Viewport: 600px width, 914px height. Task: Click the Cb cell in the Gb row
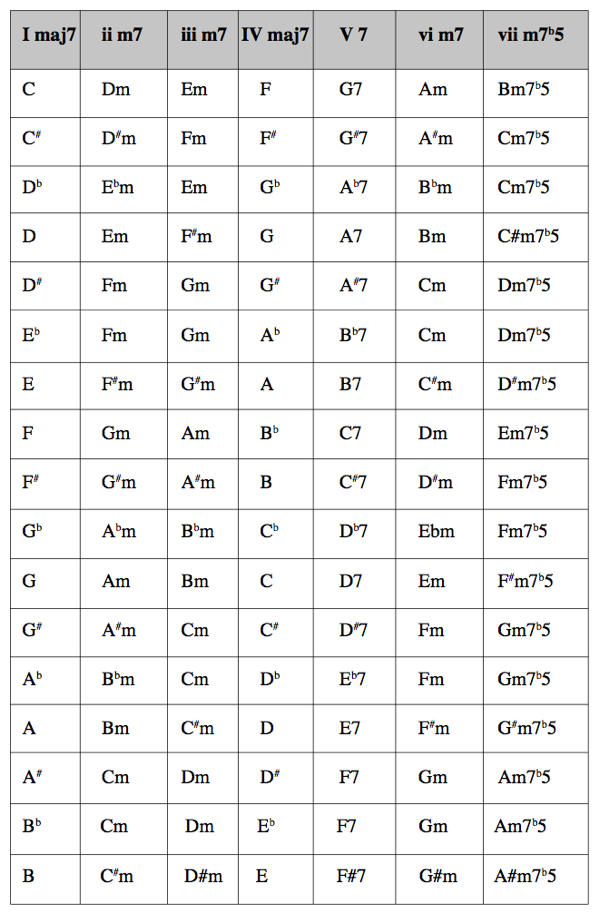pos(276,533)
